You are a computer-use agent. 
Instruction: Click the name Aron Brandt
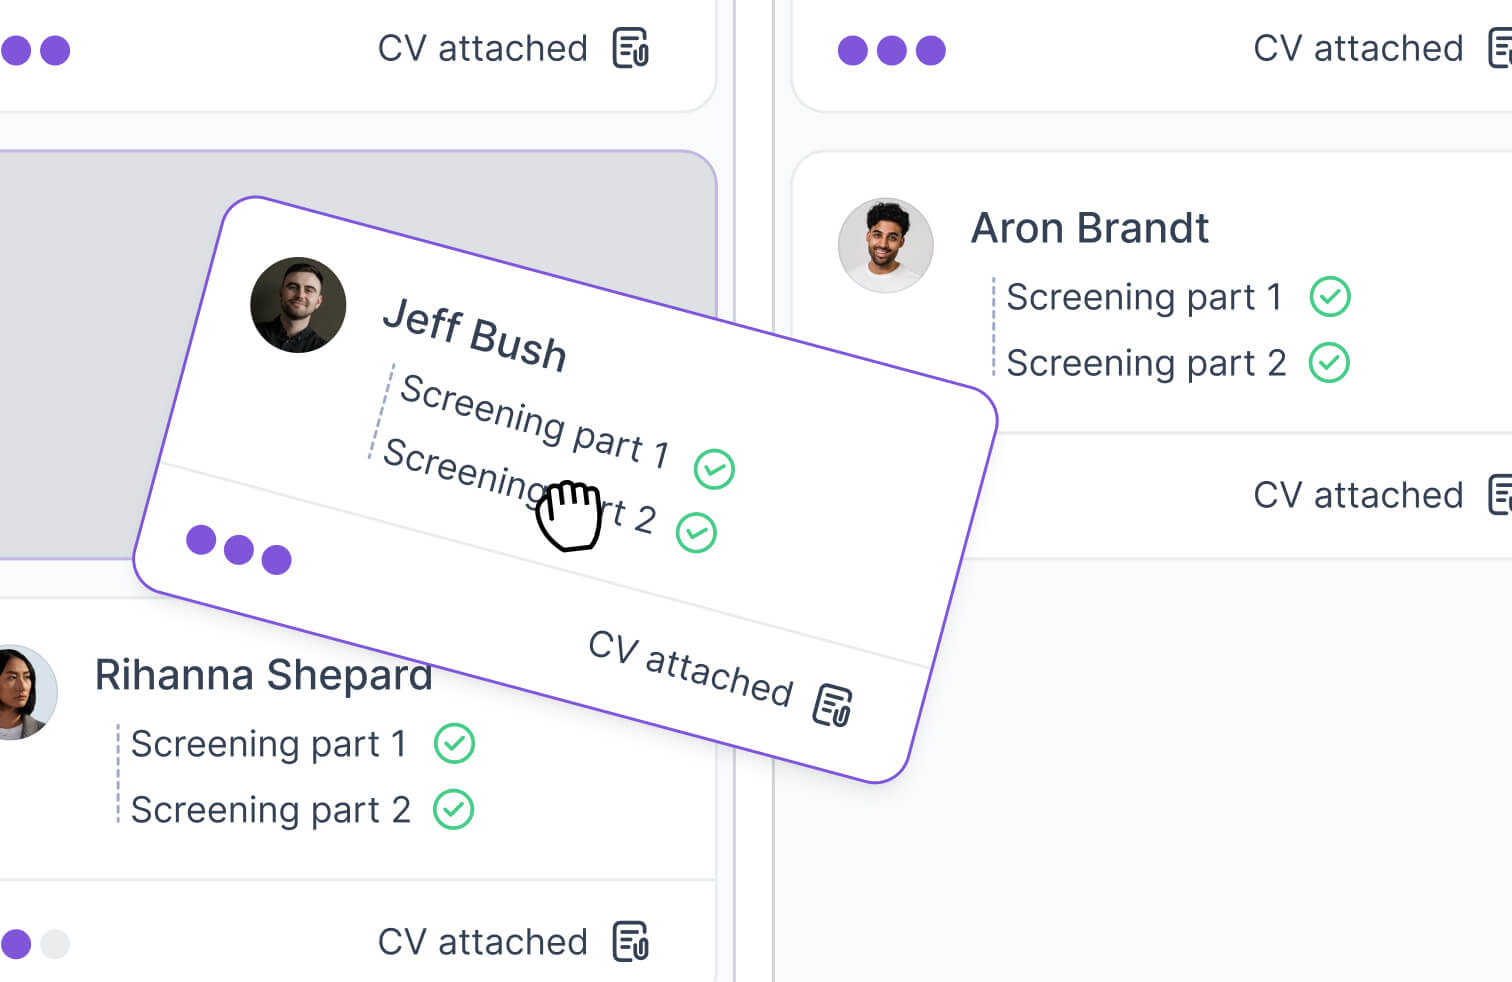(1089, 228)
